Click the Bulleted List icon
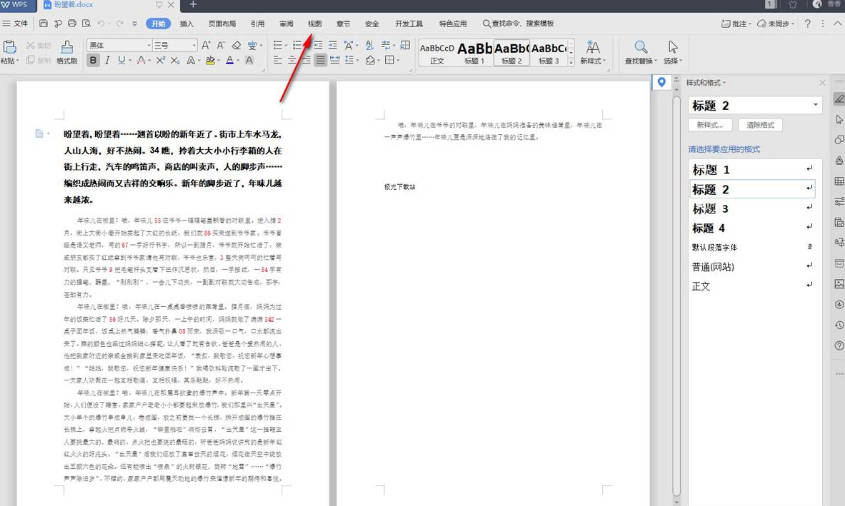The image size is (845, 506). [x=278, y=45]
